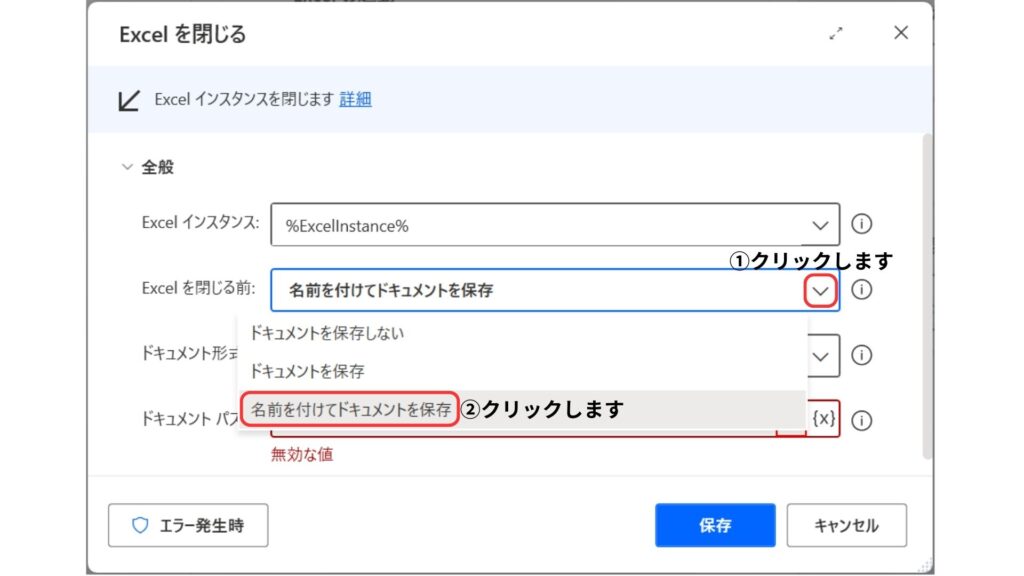Click the Excel インスタンスを閉じます description text
1024x576 pixels.
point(244,99)
